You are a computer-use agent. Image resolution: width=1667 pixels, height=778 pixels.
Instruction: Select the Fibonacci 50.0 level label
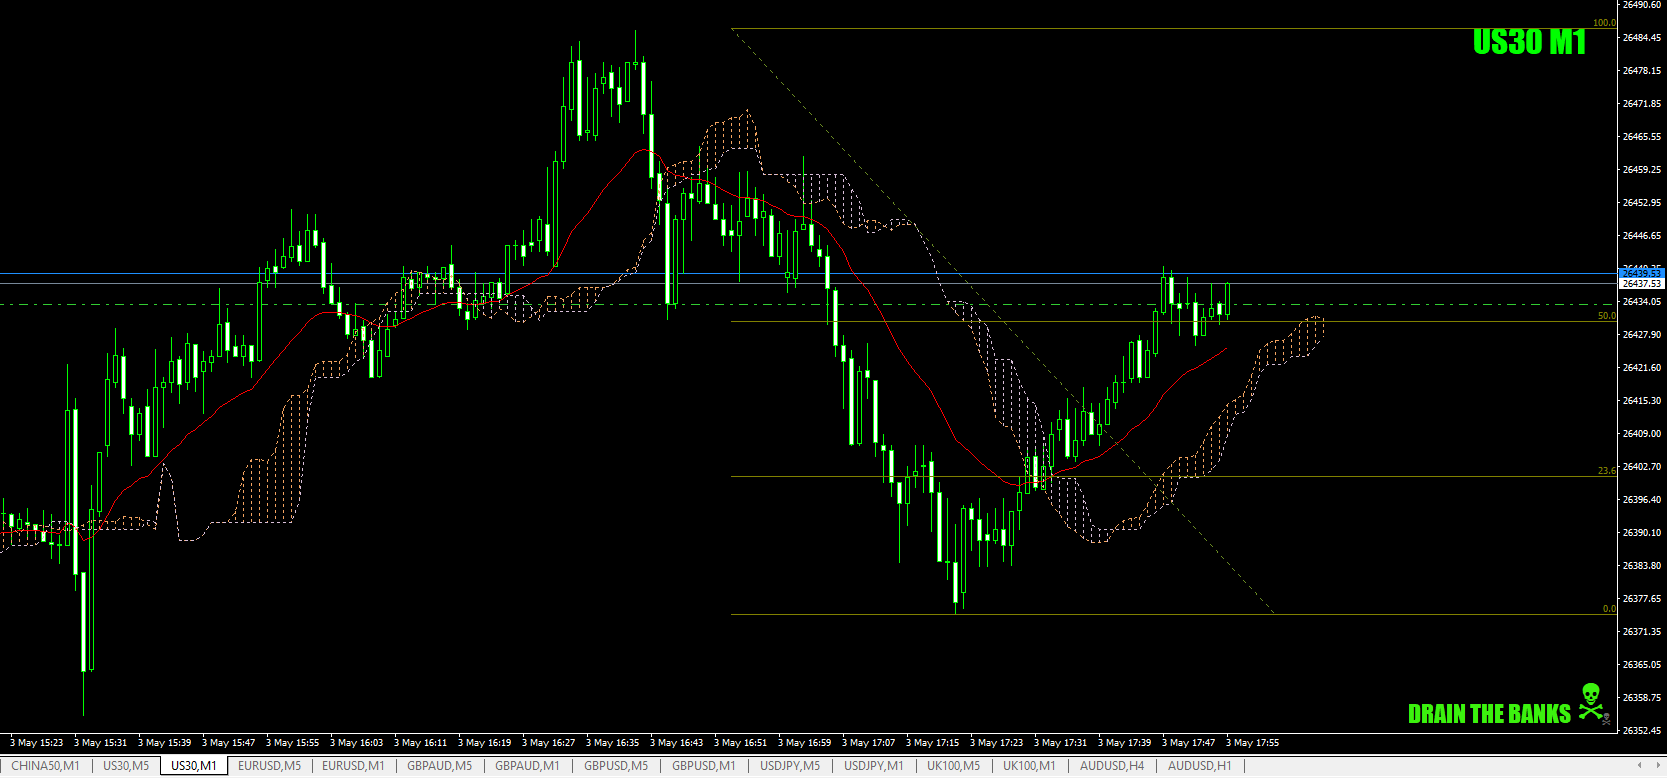[1606, 316]
